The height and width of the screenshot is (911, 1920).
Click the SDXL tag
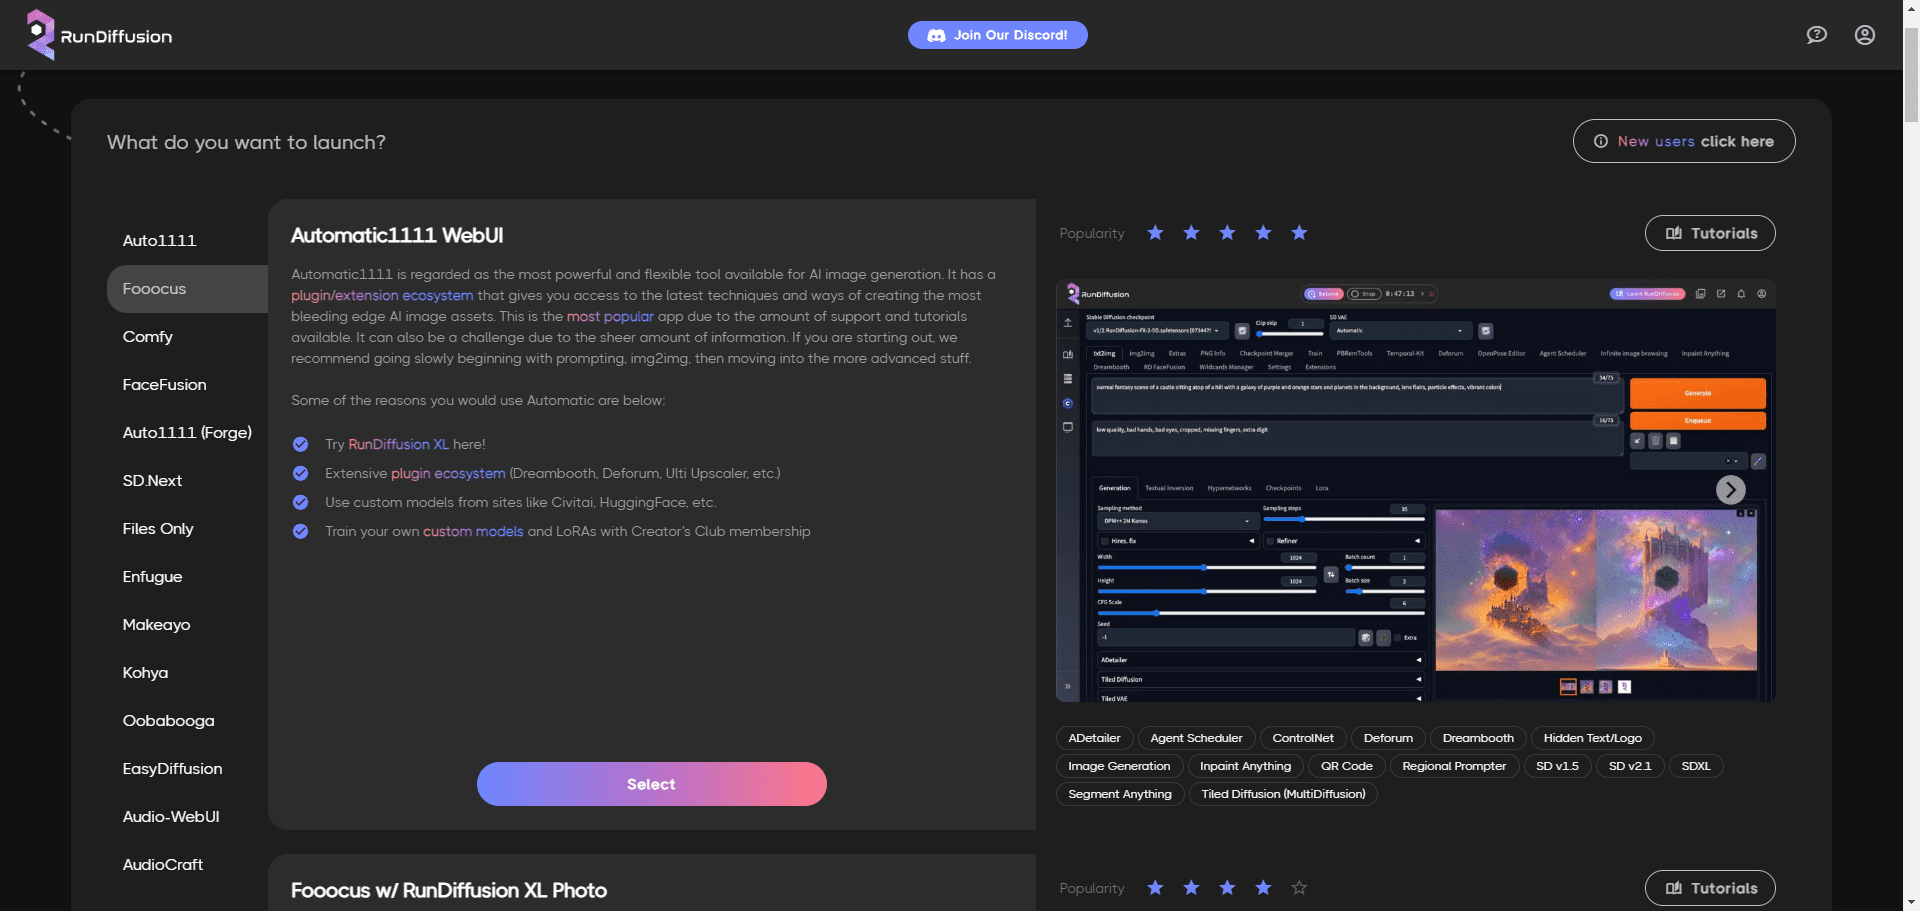(1696, 766)
